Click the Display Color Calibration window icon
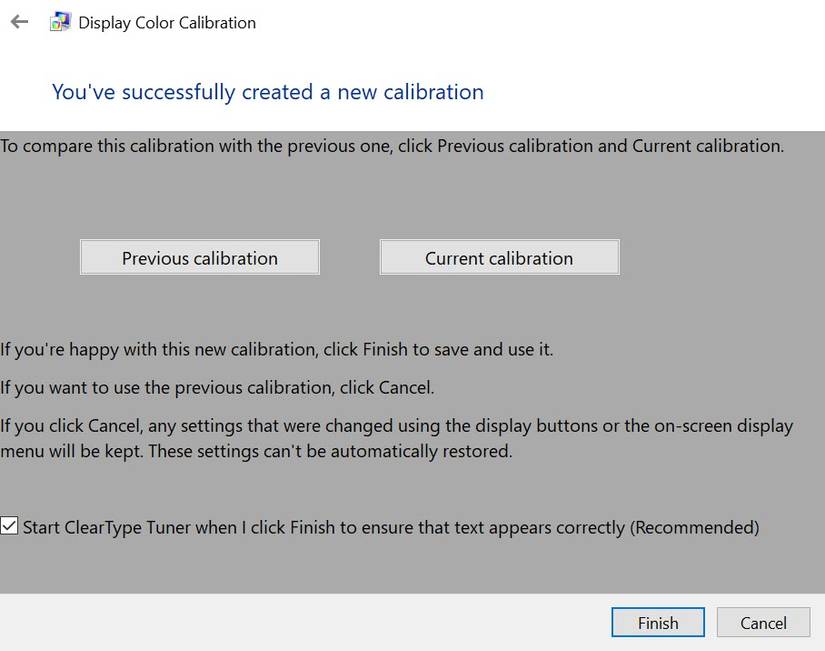Viewport: 825px width, 651px height. pos(58,21)
